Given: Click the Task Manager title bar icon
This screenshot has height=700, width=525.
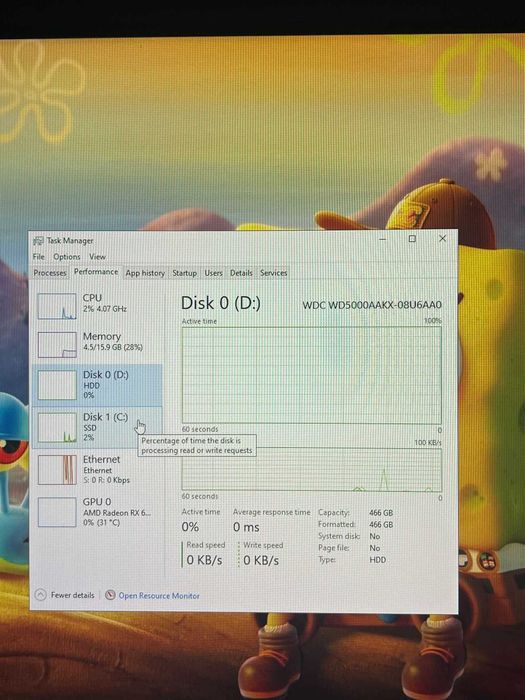Looking at the screenshot, I should pos(38,241).
